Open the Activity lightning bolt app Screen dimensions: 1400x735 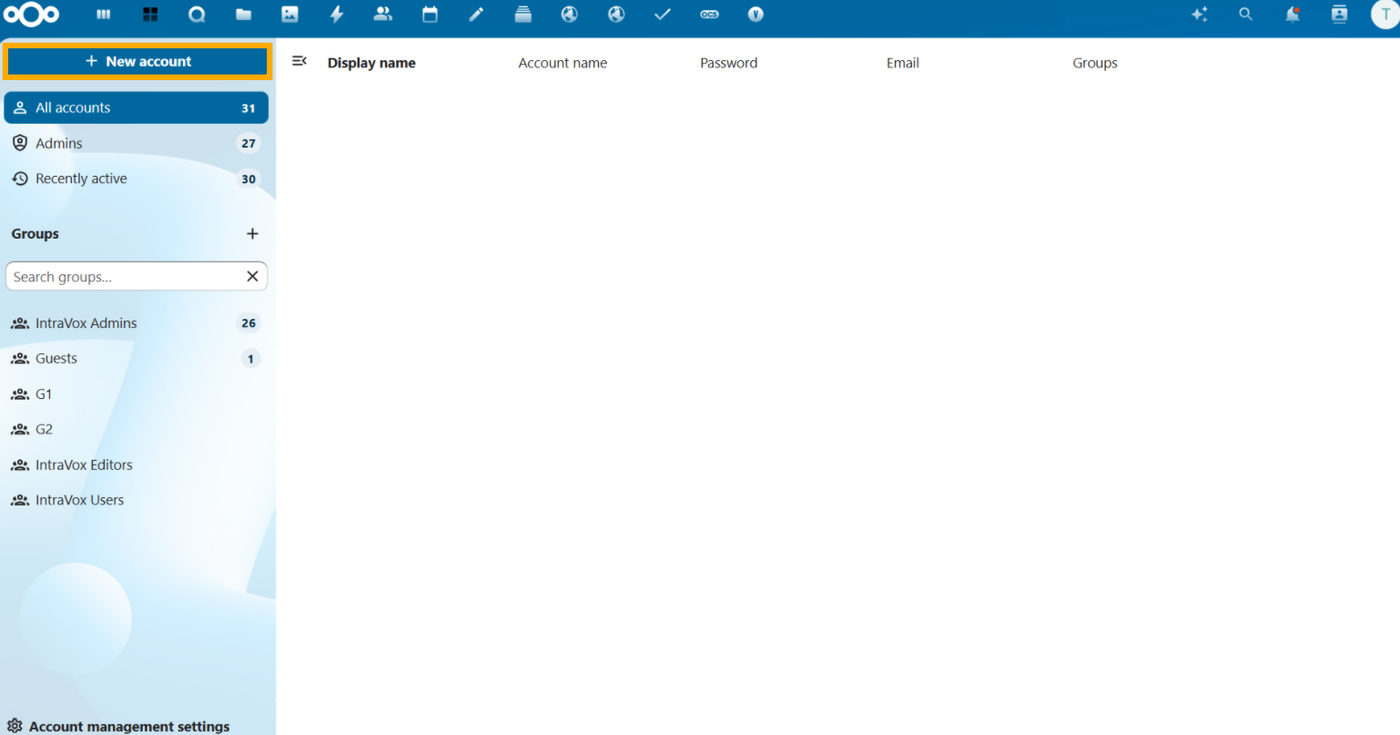(x=336, y=15)
